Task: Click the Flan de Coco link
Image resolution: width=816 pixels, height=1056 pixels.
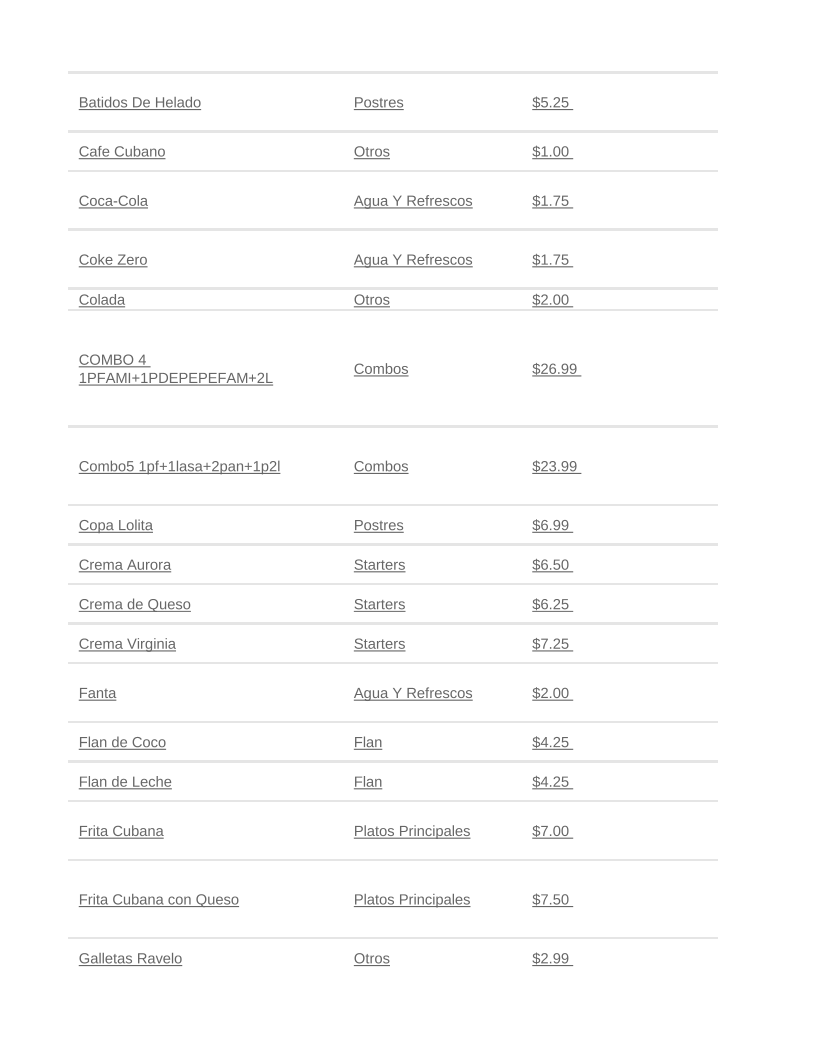Action: tap(122, 743)
